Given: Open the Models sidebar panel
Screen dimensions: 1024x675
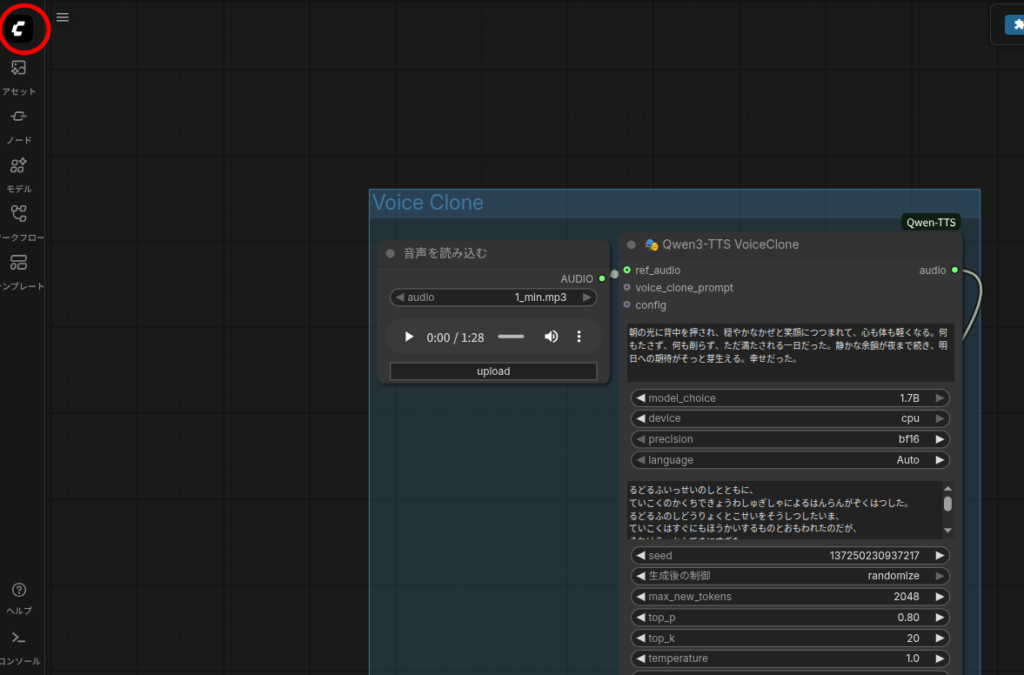Looking at the screenshot, I should pos(19,173).
